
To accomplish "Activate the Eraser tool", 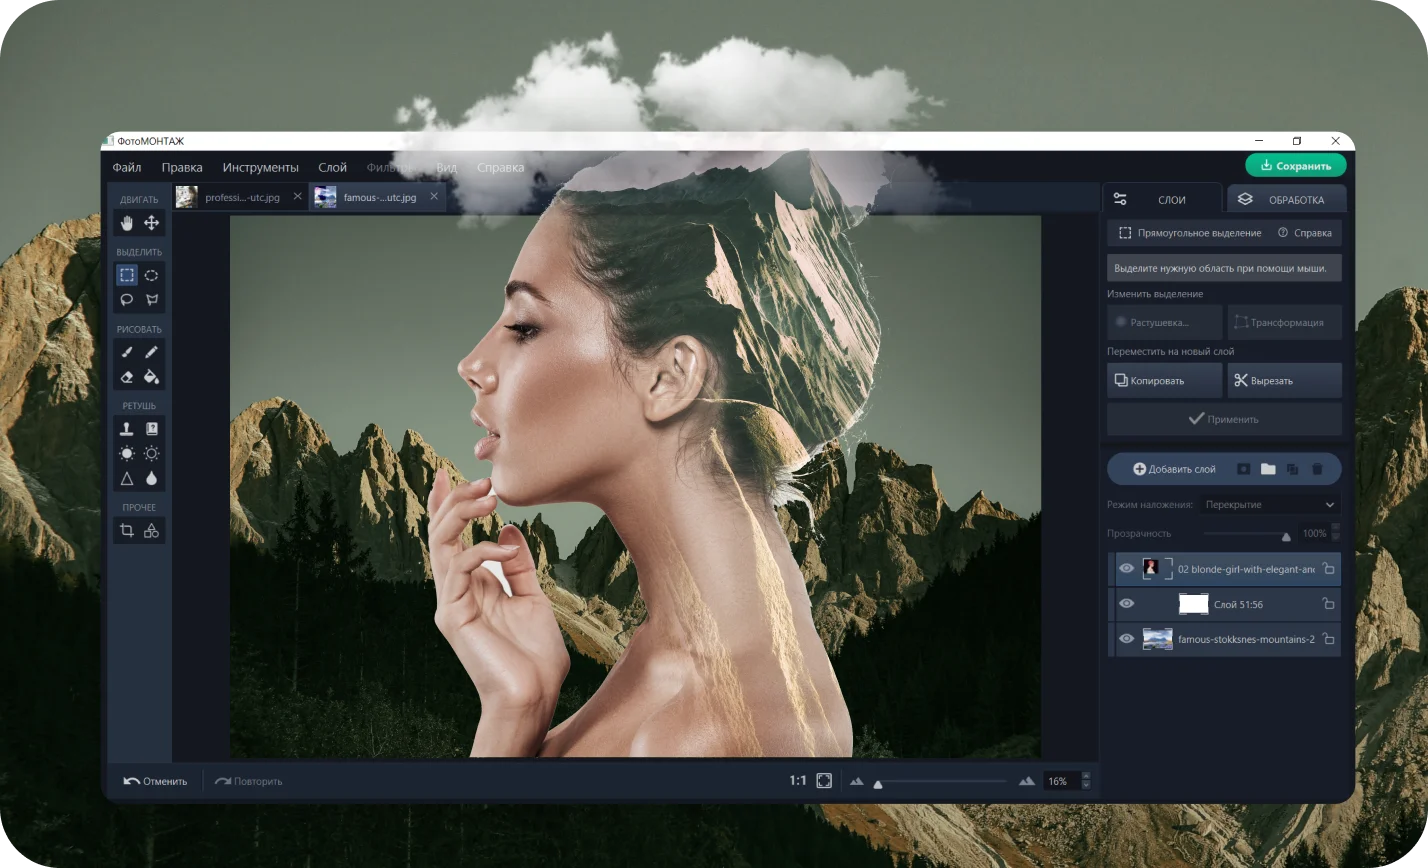I will [127, 377].
